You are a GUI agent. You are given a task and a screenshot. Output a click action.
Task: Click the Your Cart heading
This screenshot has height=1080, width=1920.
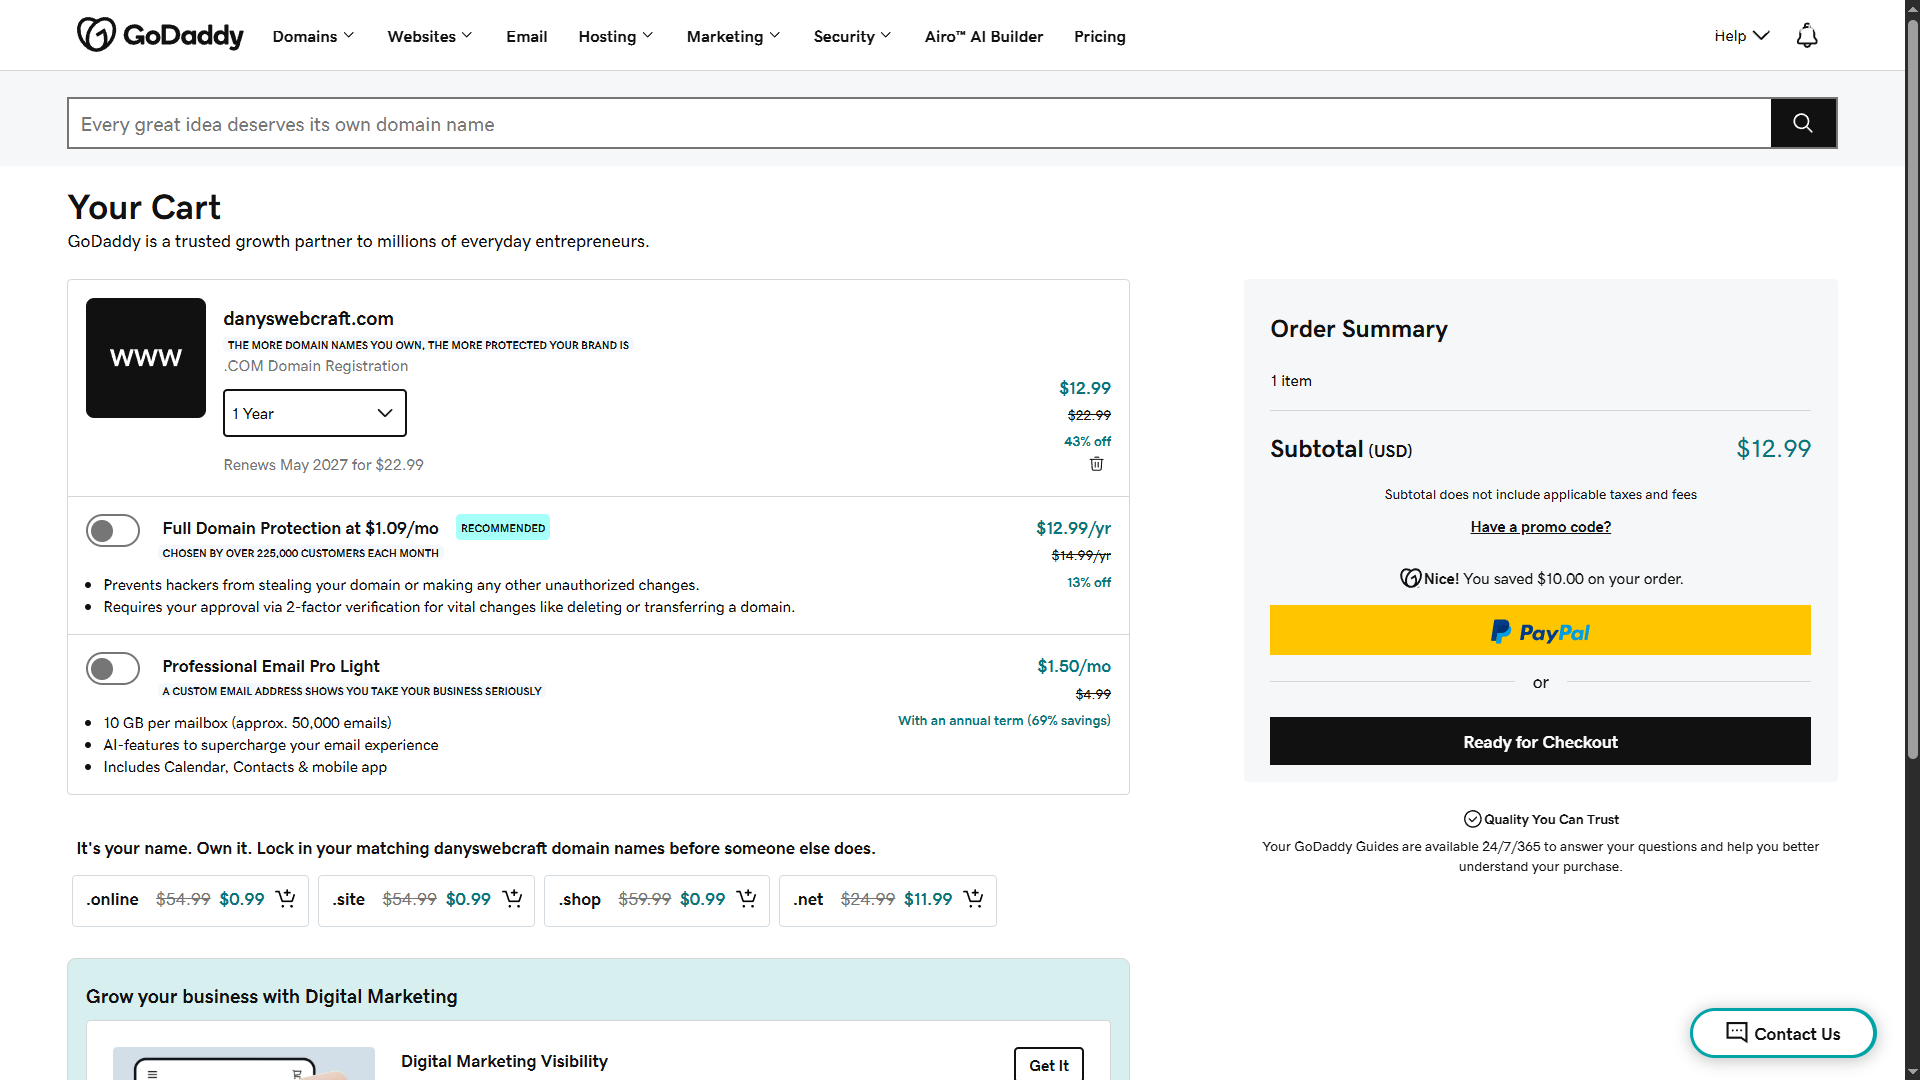[145, 207]
